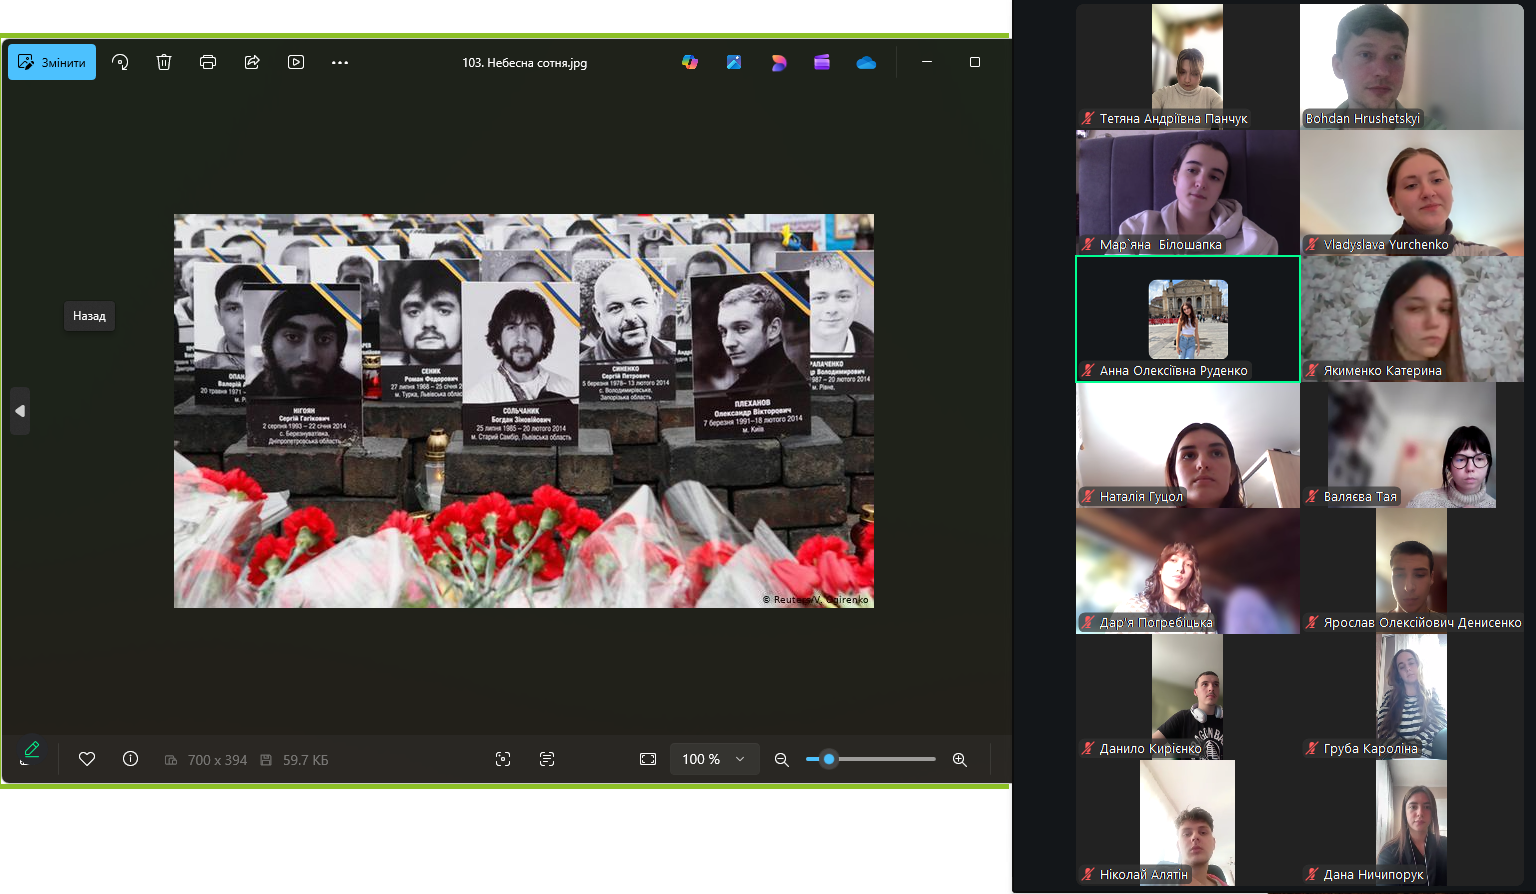Select the file title 103. Небесна сотня.jpg
The width and height of the screenshot is (1536, 894).
pos(525,62)
